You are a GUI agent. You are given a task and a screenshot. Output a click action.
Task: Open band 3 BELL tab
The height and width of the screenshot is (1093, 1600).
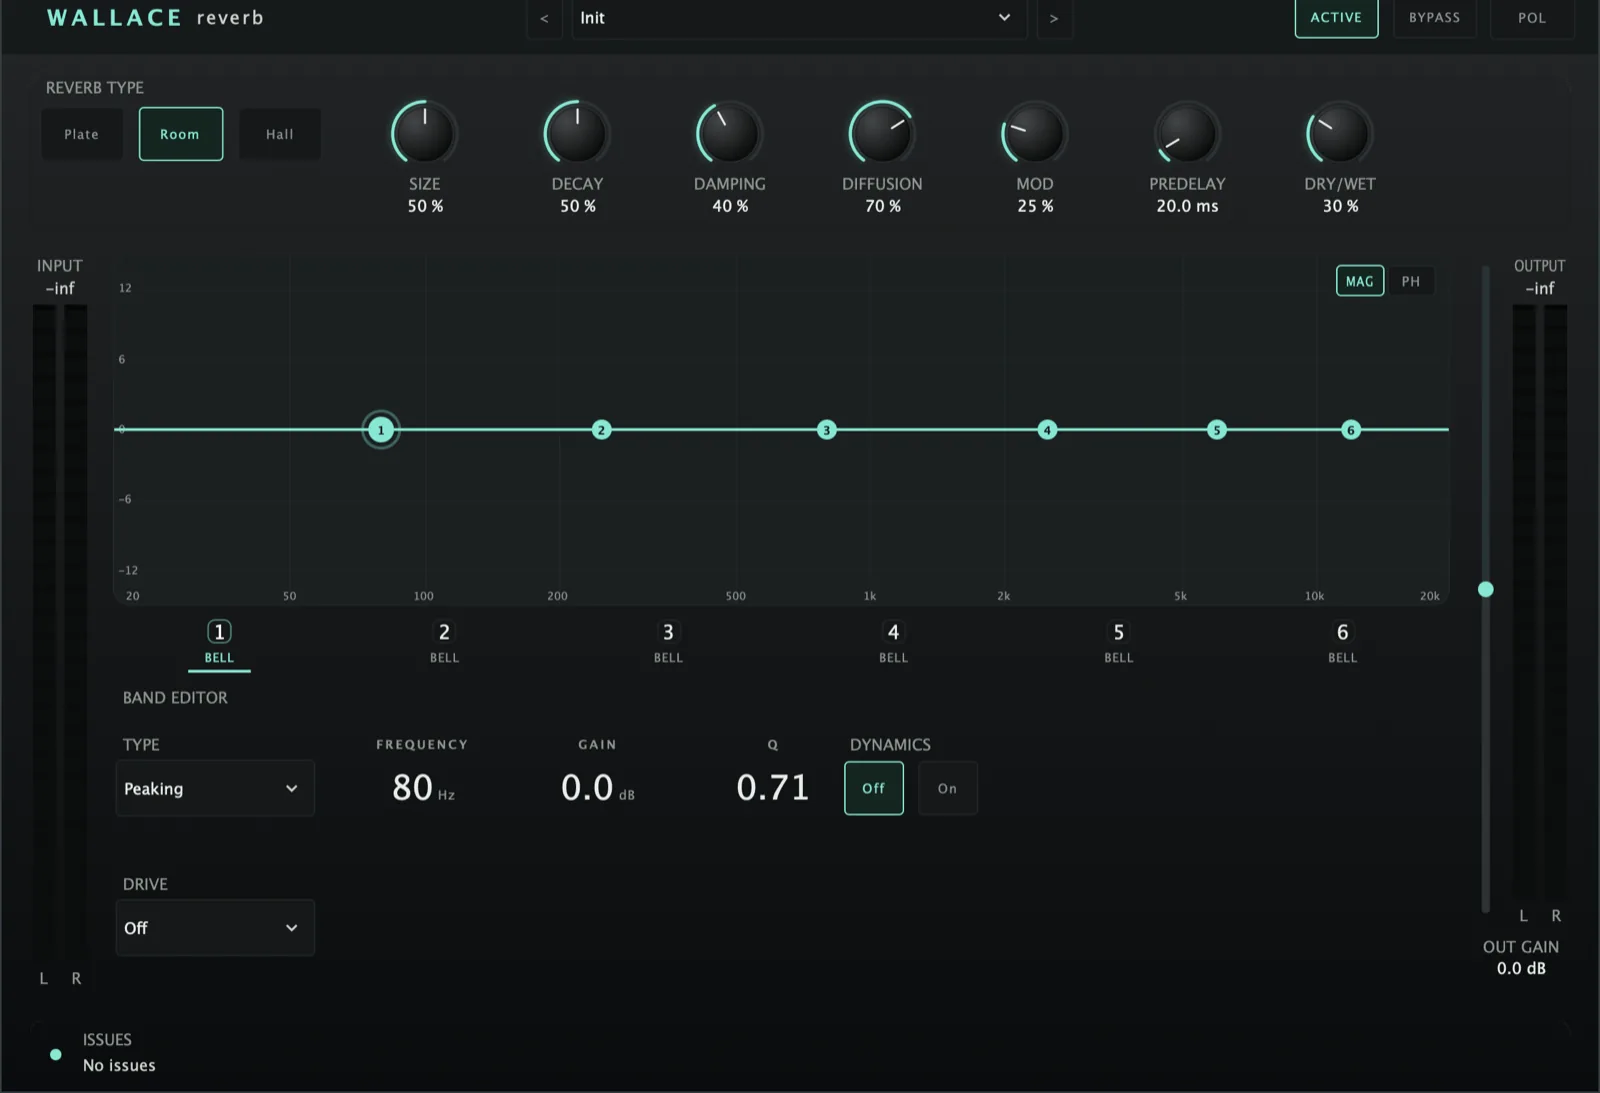668,643
